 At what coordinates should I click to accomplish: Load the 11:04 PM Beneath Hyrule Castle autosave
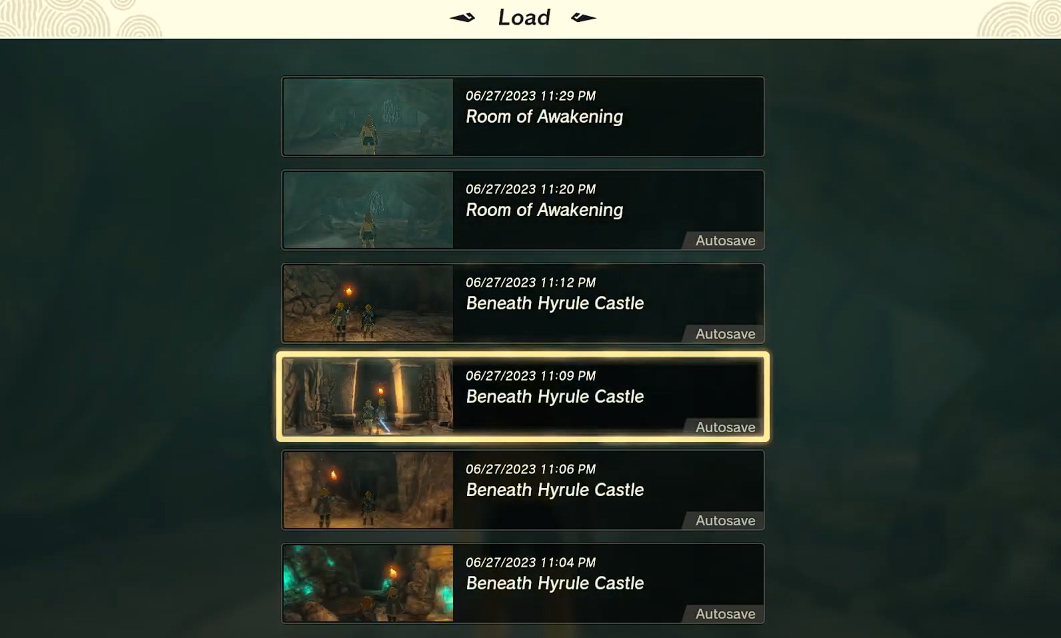point(523,583)
